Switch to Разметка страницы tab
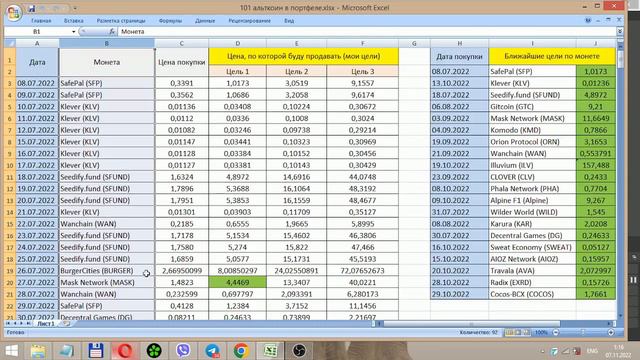Image resolution: width=640 pixels, height=360 pixels. pyautogui.click(x=121, y=20)
